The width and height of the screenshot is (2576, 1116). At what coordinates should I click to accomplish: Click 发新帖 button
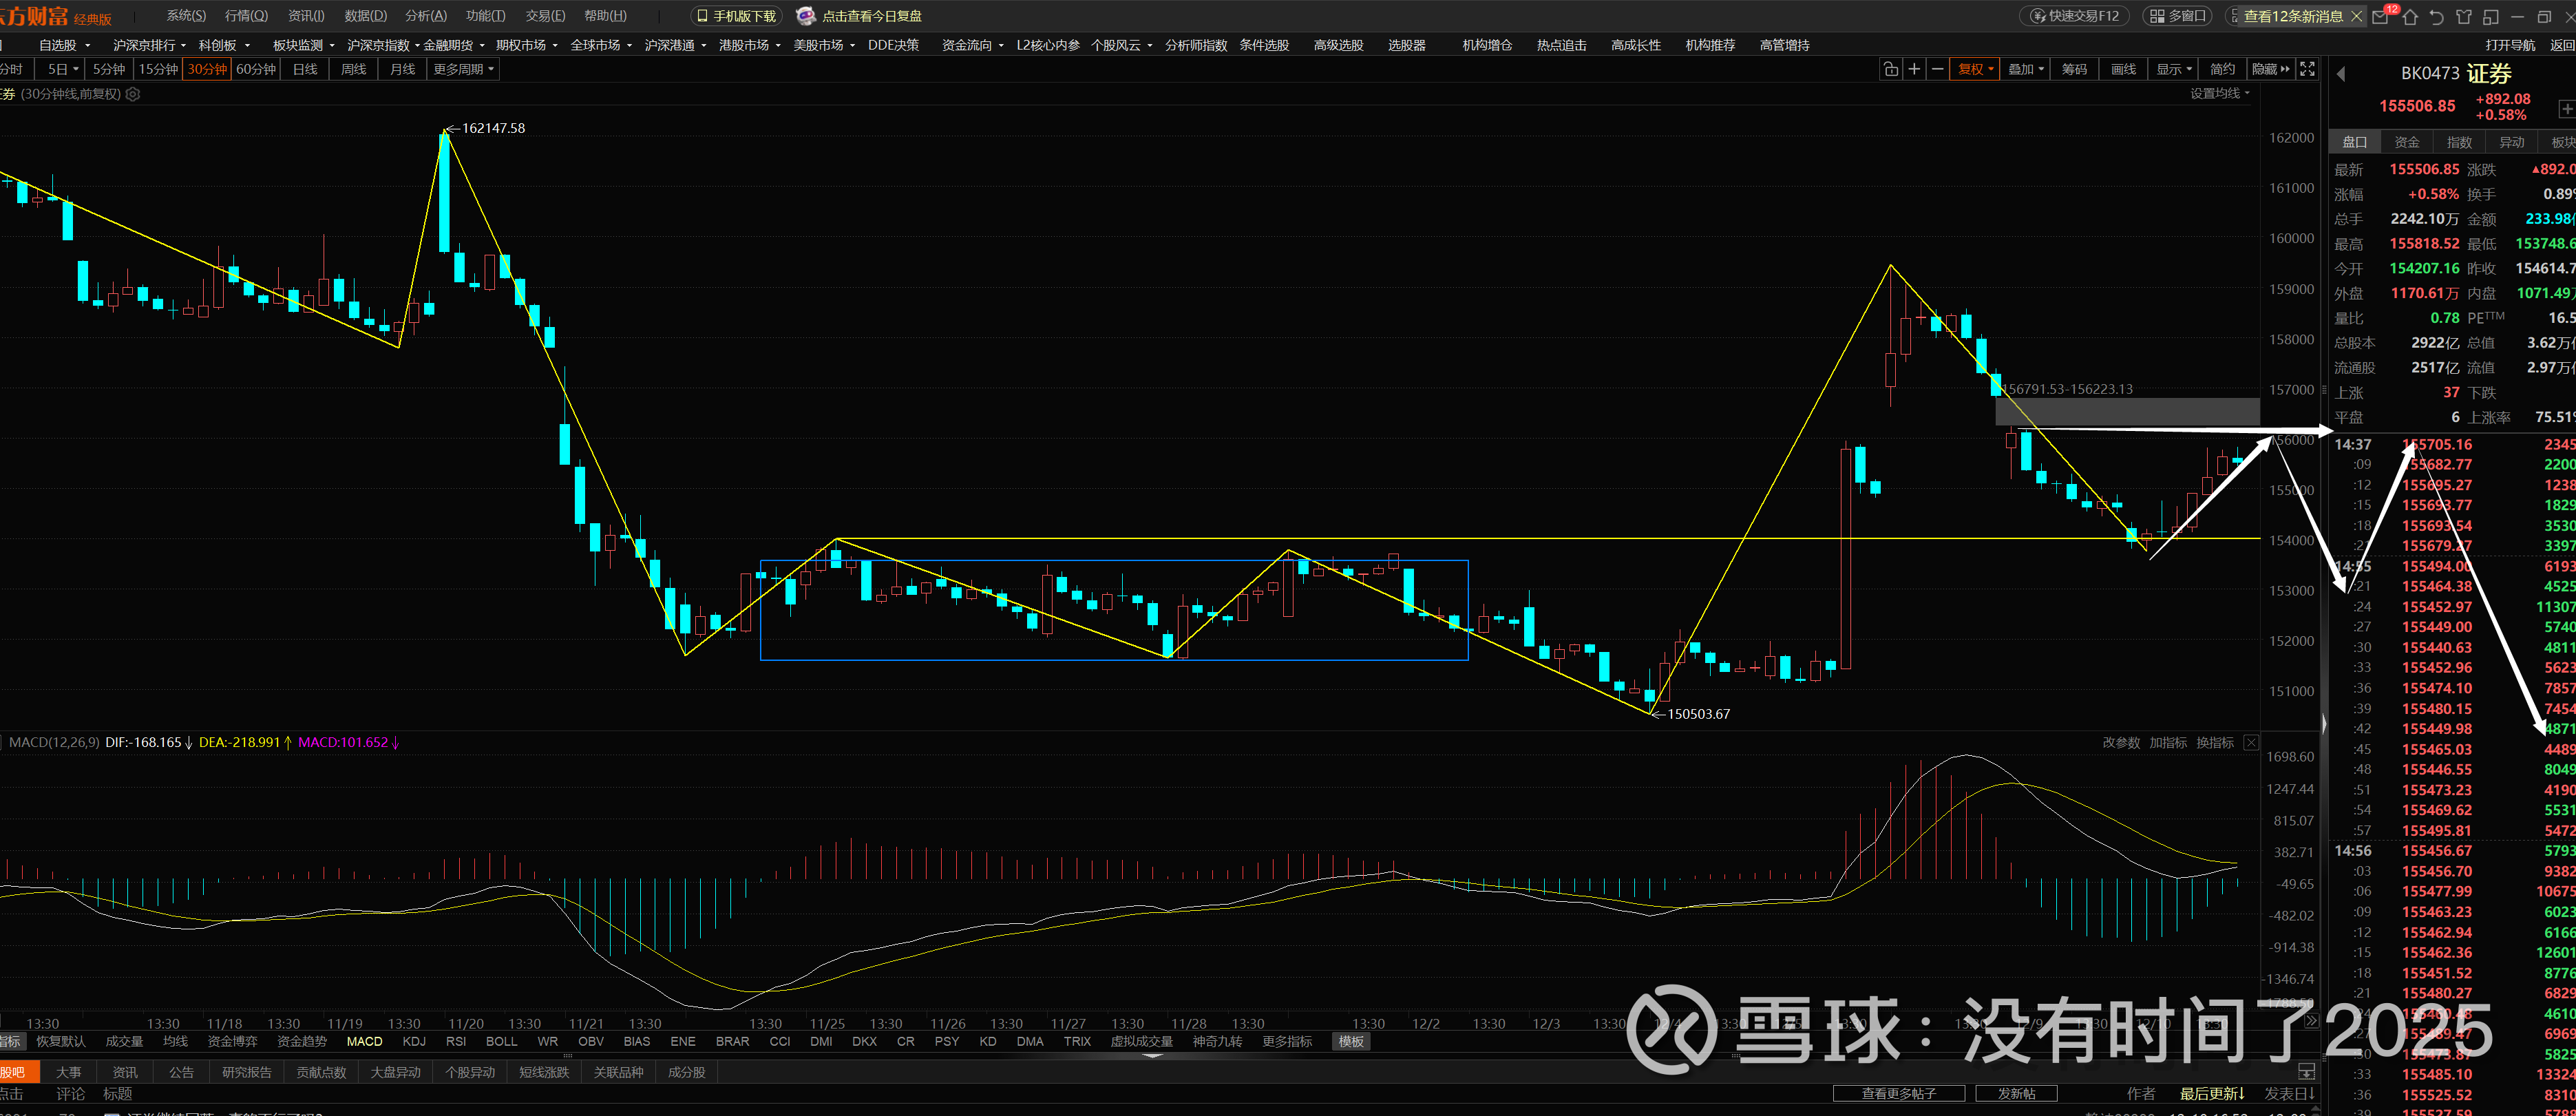click(x=2016, y=1093)
